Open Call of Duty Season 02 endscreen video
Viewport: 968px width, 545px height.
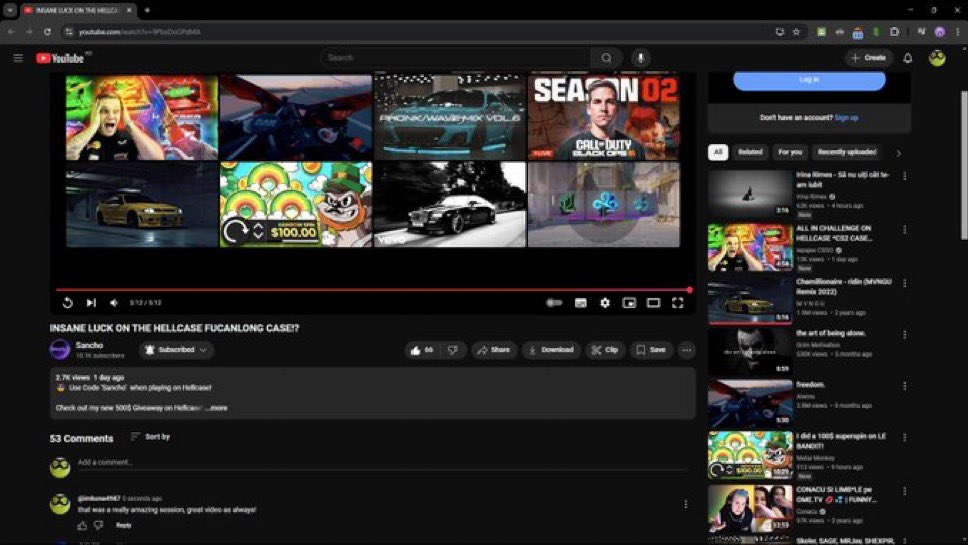click(604, 117)
